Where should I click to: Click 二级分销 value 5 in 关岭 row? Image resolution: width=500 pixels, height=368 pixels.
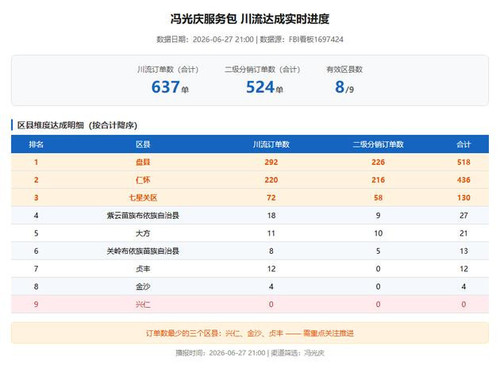(378, 251)
